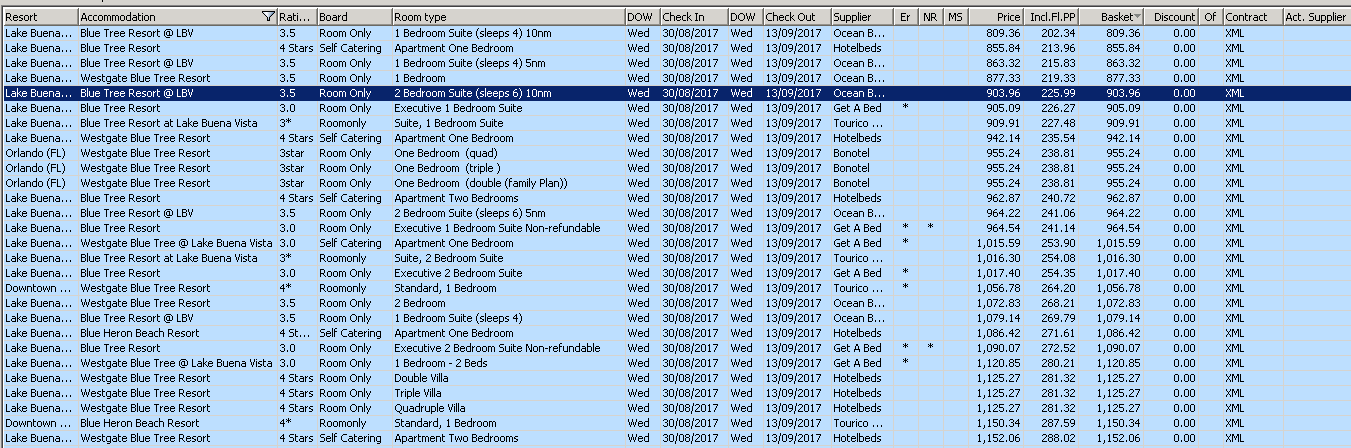The width and height of the screenshot is (1351, 448).
Task: Click the Act. Supplier column header
Action: click(x=1316, y=17)
